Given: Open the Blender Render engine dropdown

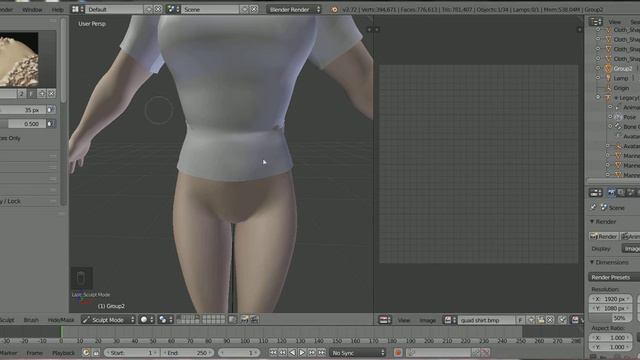Looking at the screenshot, I should coord(293,9).
